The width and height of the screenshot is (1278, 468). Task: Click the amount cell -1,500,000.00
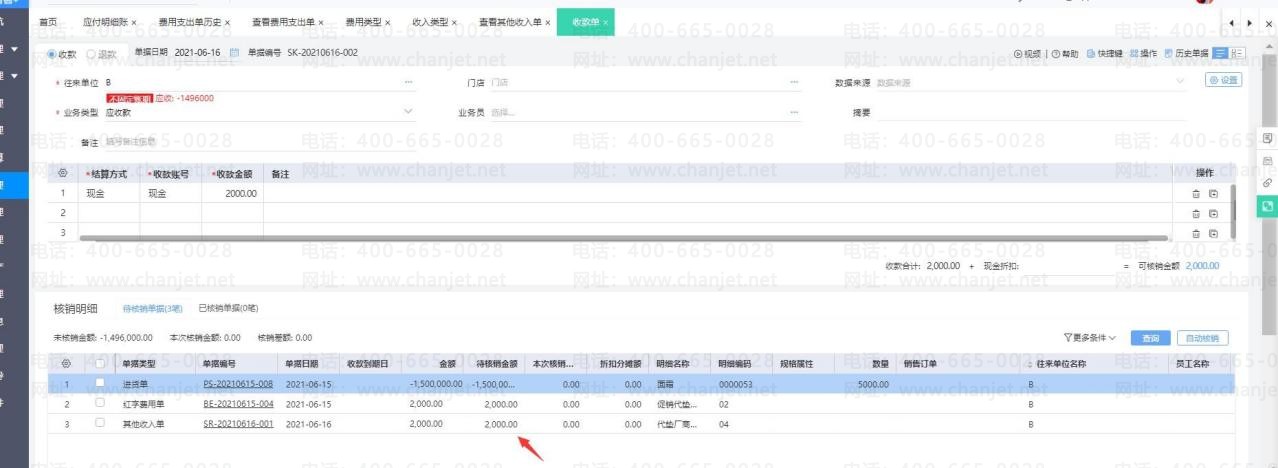435,382
